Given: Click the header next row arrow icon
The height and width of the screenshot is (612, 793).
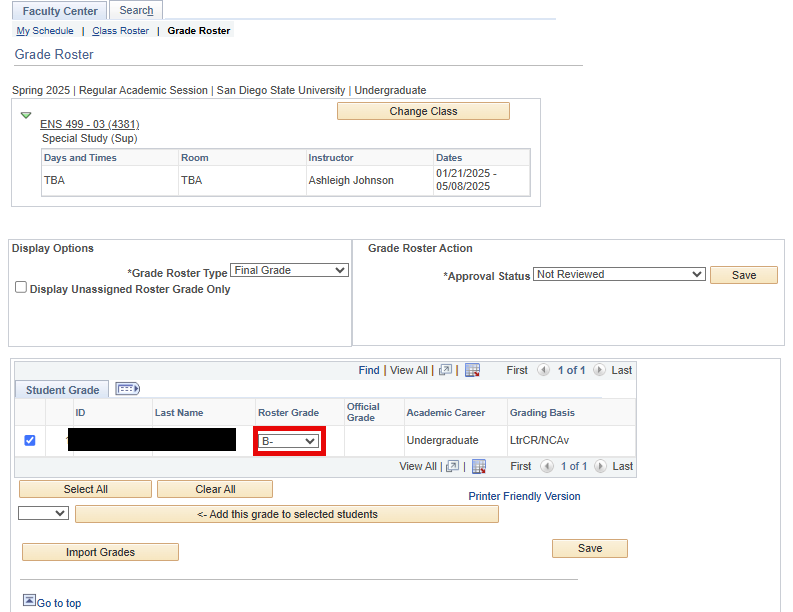Looking at the screenshot, I should coord(599,370).
